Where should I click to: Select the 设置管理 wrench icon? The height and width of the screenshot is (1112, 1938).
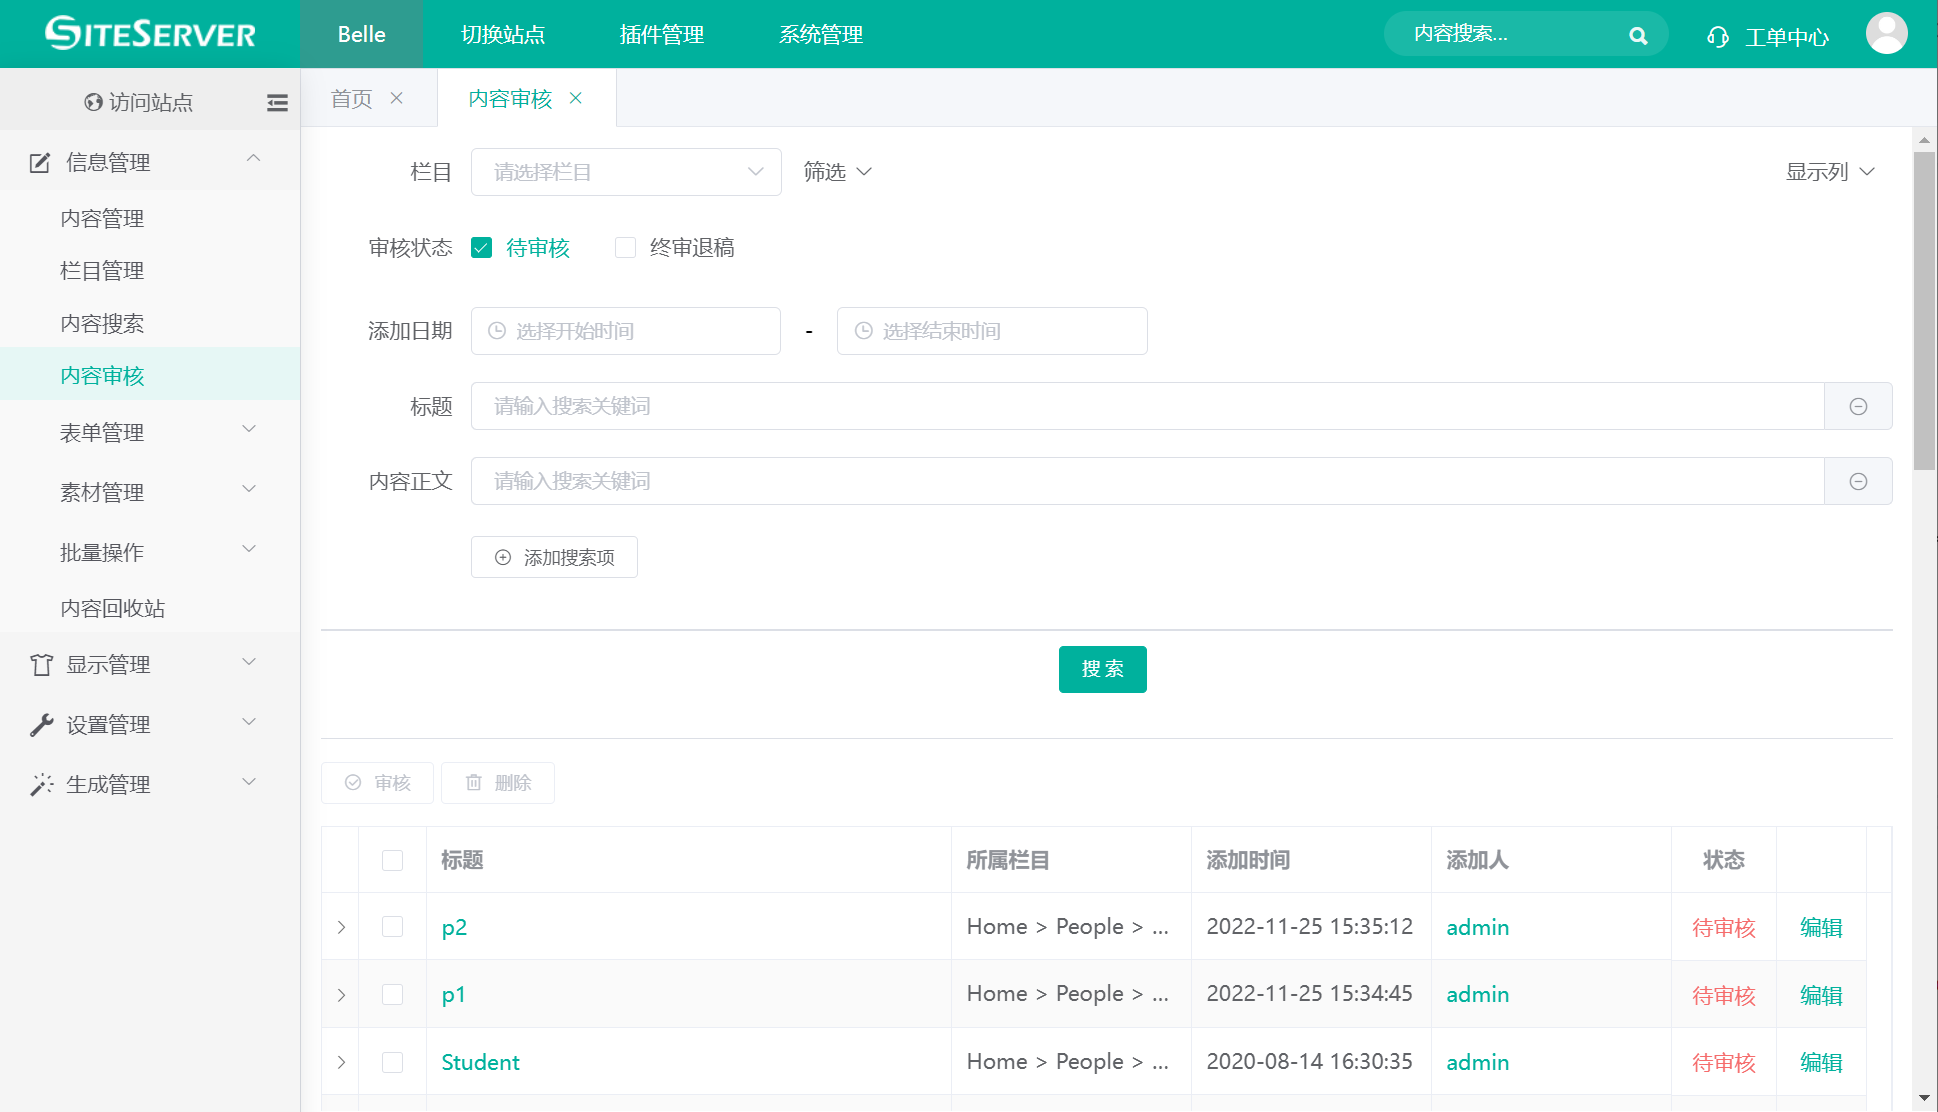tap(40, 723)
